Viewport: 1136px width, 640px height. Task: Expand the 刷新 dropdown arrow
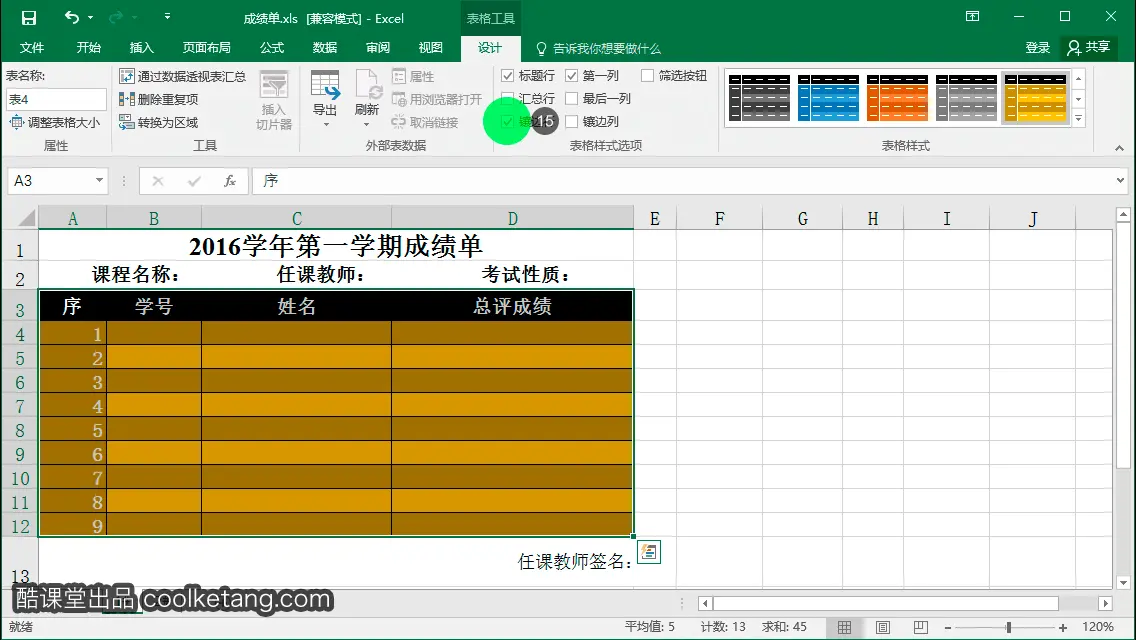(x=367, y=125)
